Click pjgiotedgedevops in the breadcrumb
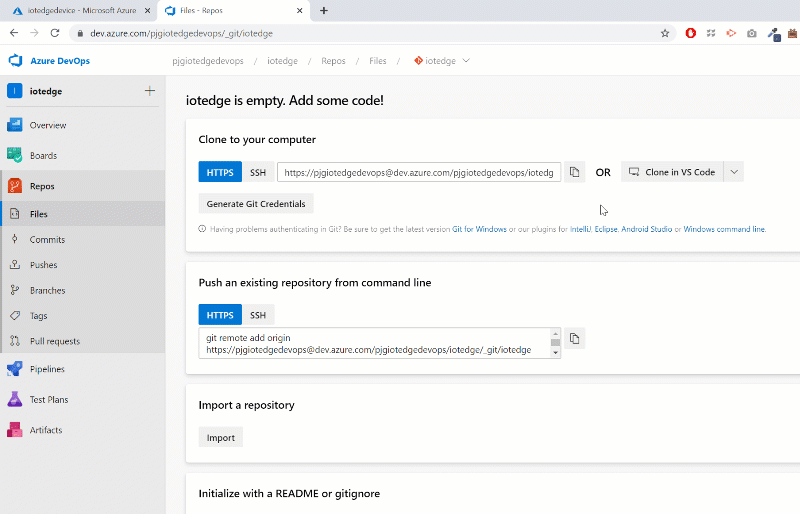800x514 pixels. pyautogui.click(x=208, y=61)
